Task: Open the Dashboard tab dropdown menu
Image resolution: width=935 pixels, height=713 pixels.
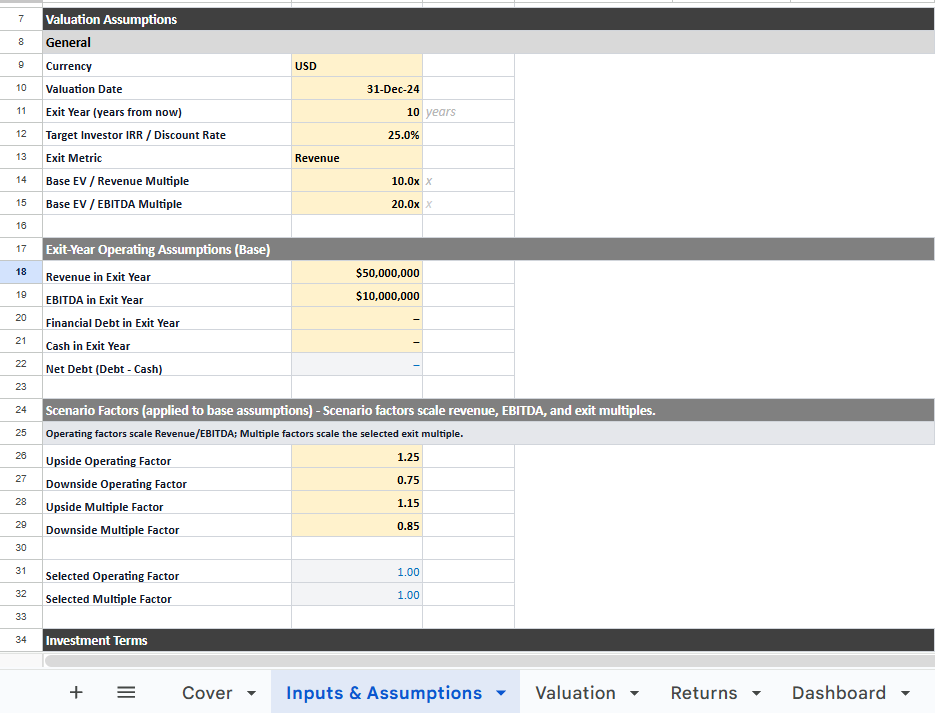Action: point(904,692)
